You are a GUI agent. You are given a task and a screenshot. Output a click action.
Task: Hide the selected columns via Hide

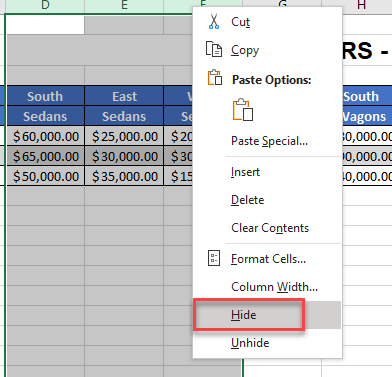267,315
